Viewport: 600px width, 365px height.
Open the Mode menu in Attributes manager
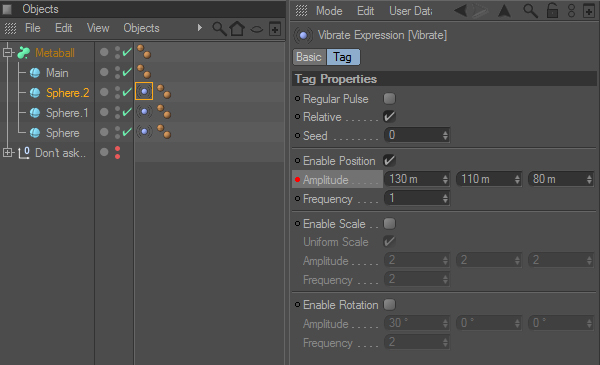pyautogui.click(x=329, y=11)
